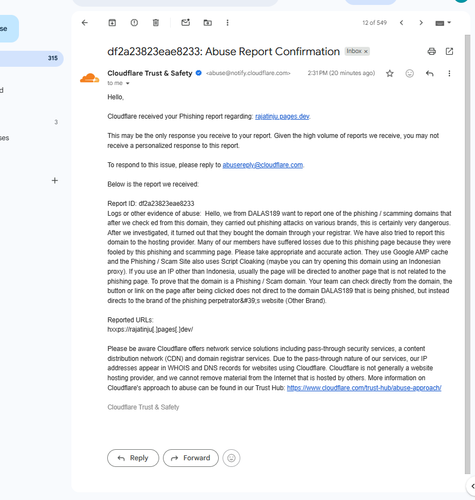Click the Cloudflare sender avatar logo
The image size is (475, 500).
(89, 78)
